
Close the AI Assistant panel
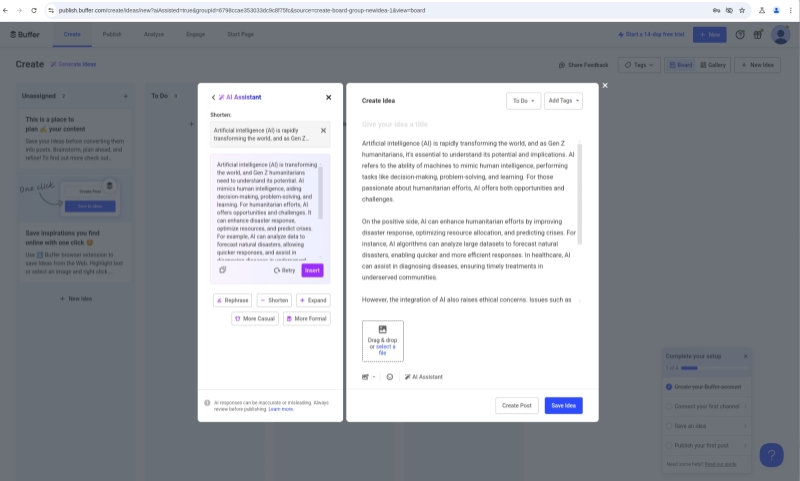click(328, 97)
